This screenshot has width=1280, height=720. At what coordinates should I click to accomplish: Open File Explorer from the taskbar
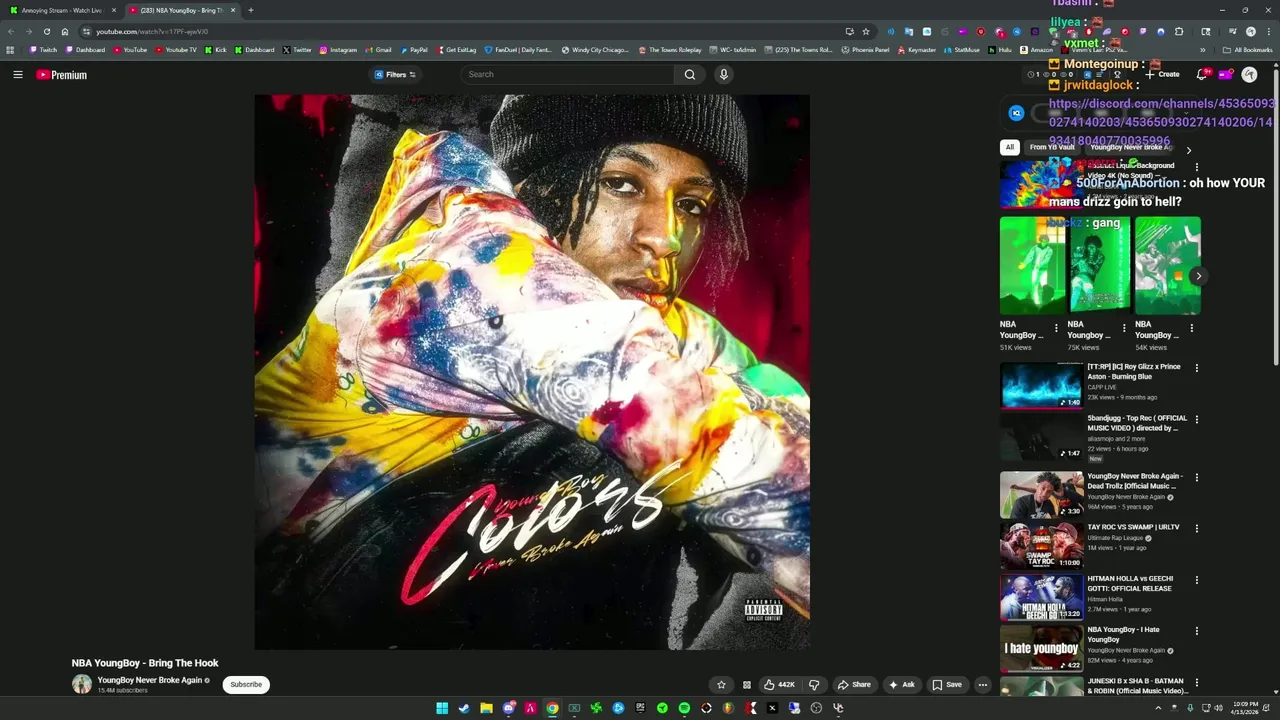pyautogui.click(x=486, y=708)
